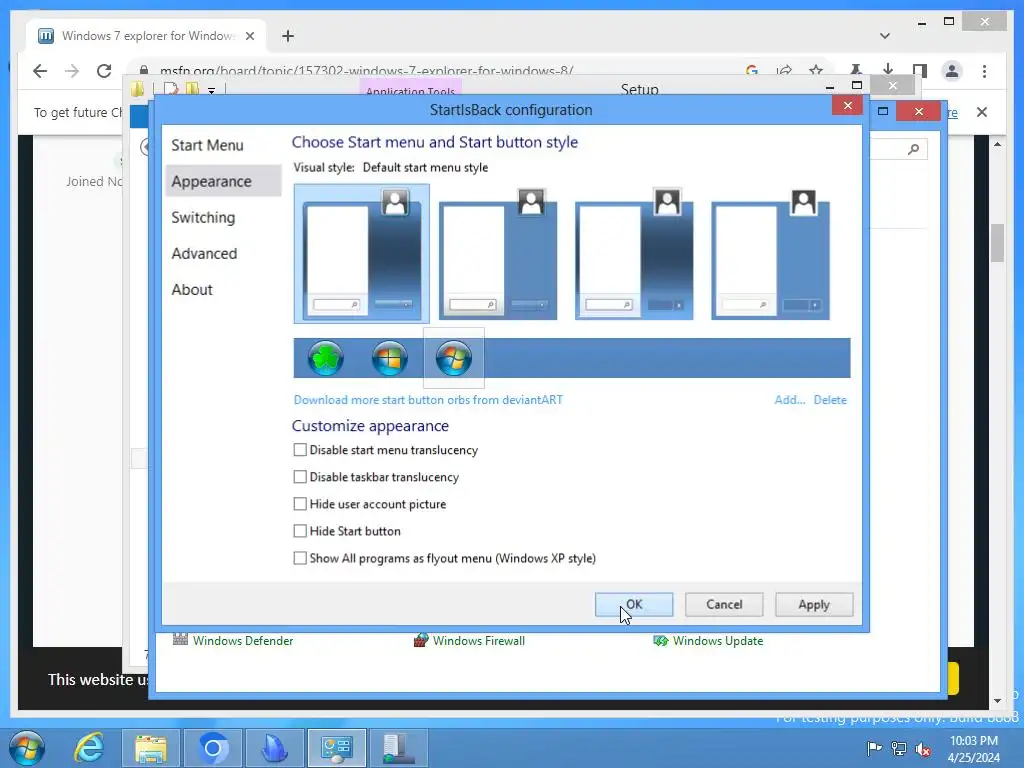Open the Switching settings section

pos(203,217)
